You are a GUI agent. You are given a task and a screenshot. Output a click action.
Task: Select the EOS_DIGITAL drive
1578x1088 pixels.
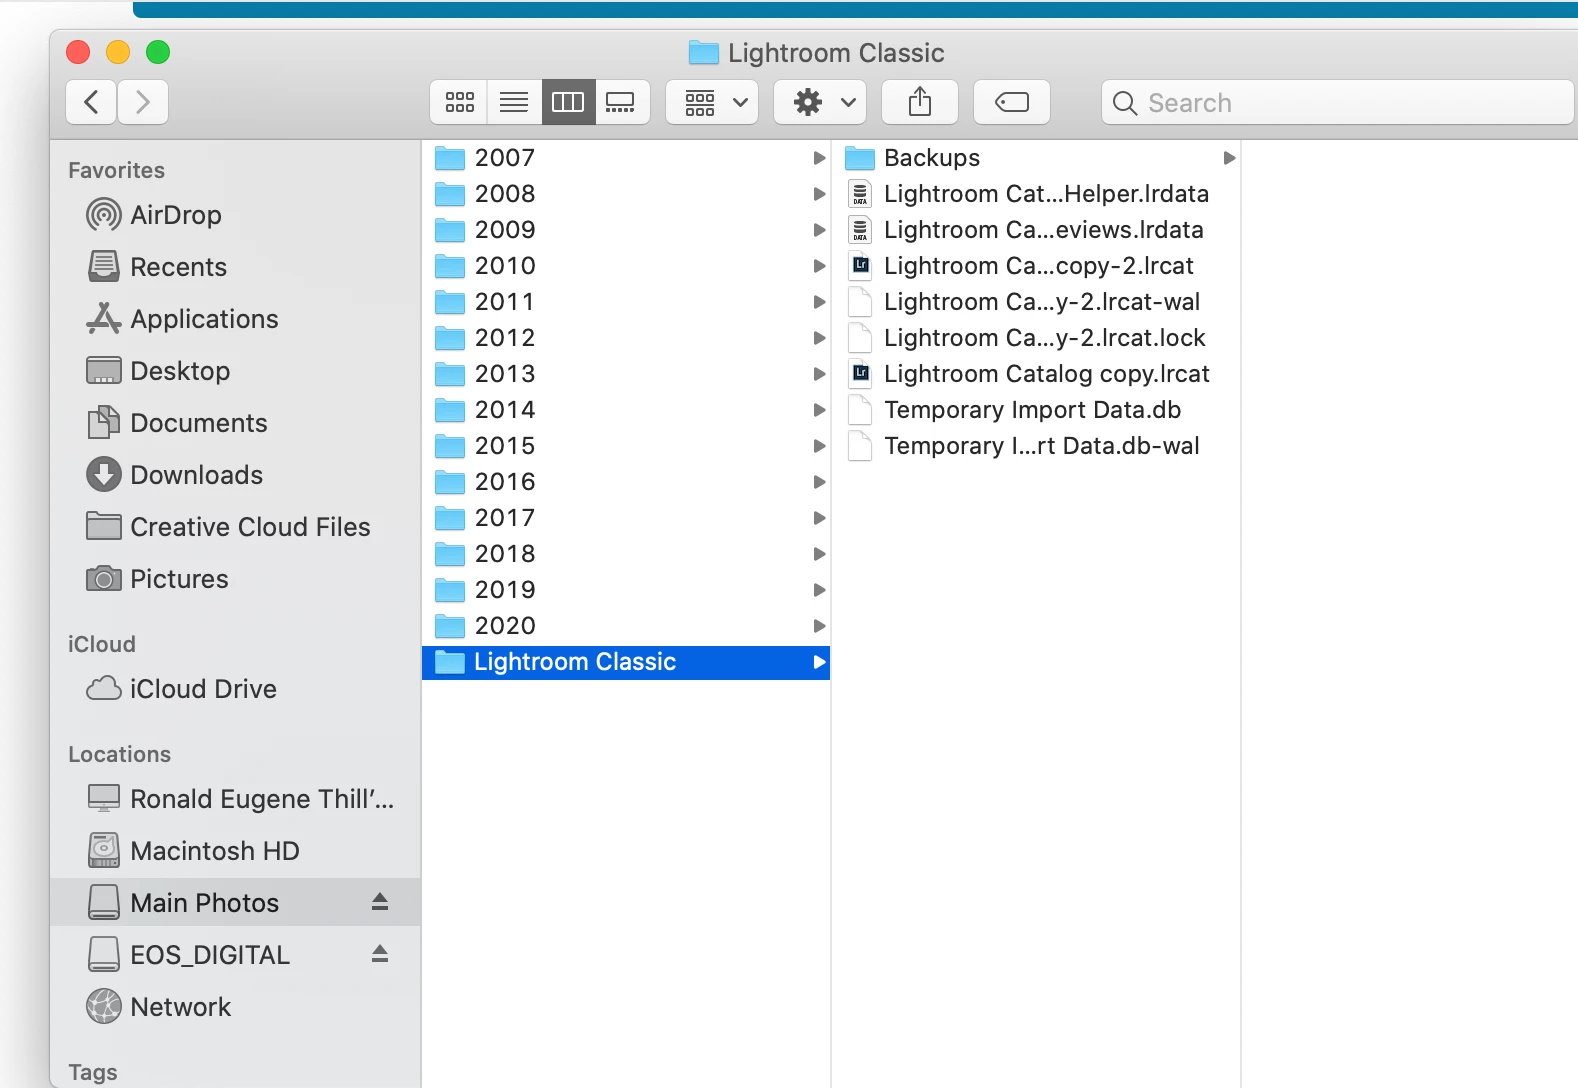pos(235,955)
